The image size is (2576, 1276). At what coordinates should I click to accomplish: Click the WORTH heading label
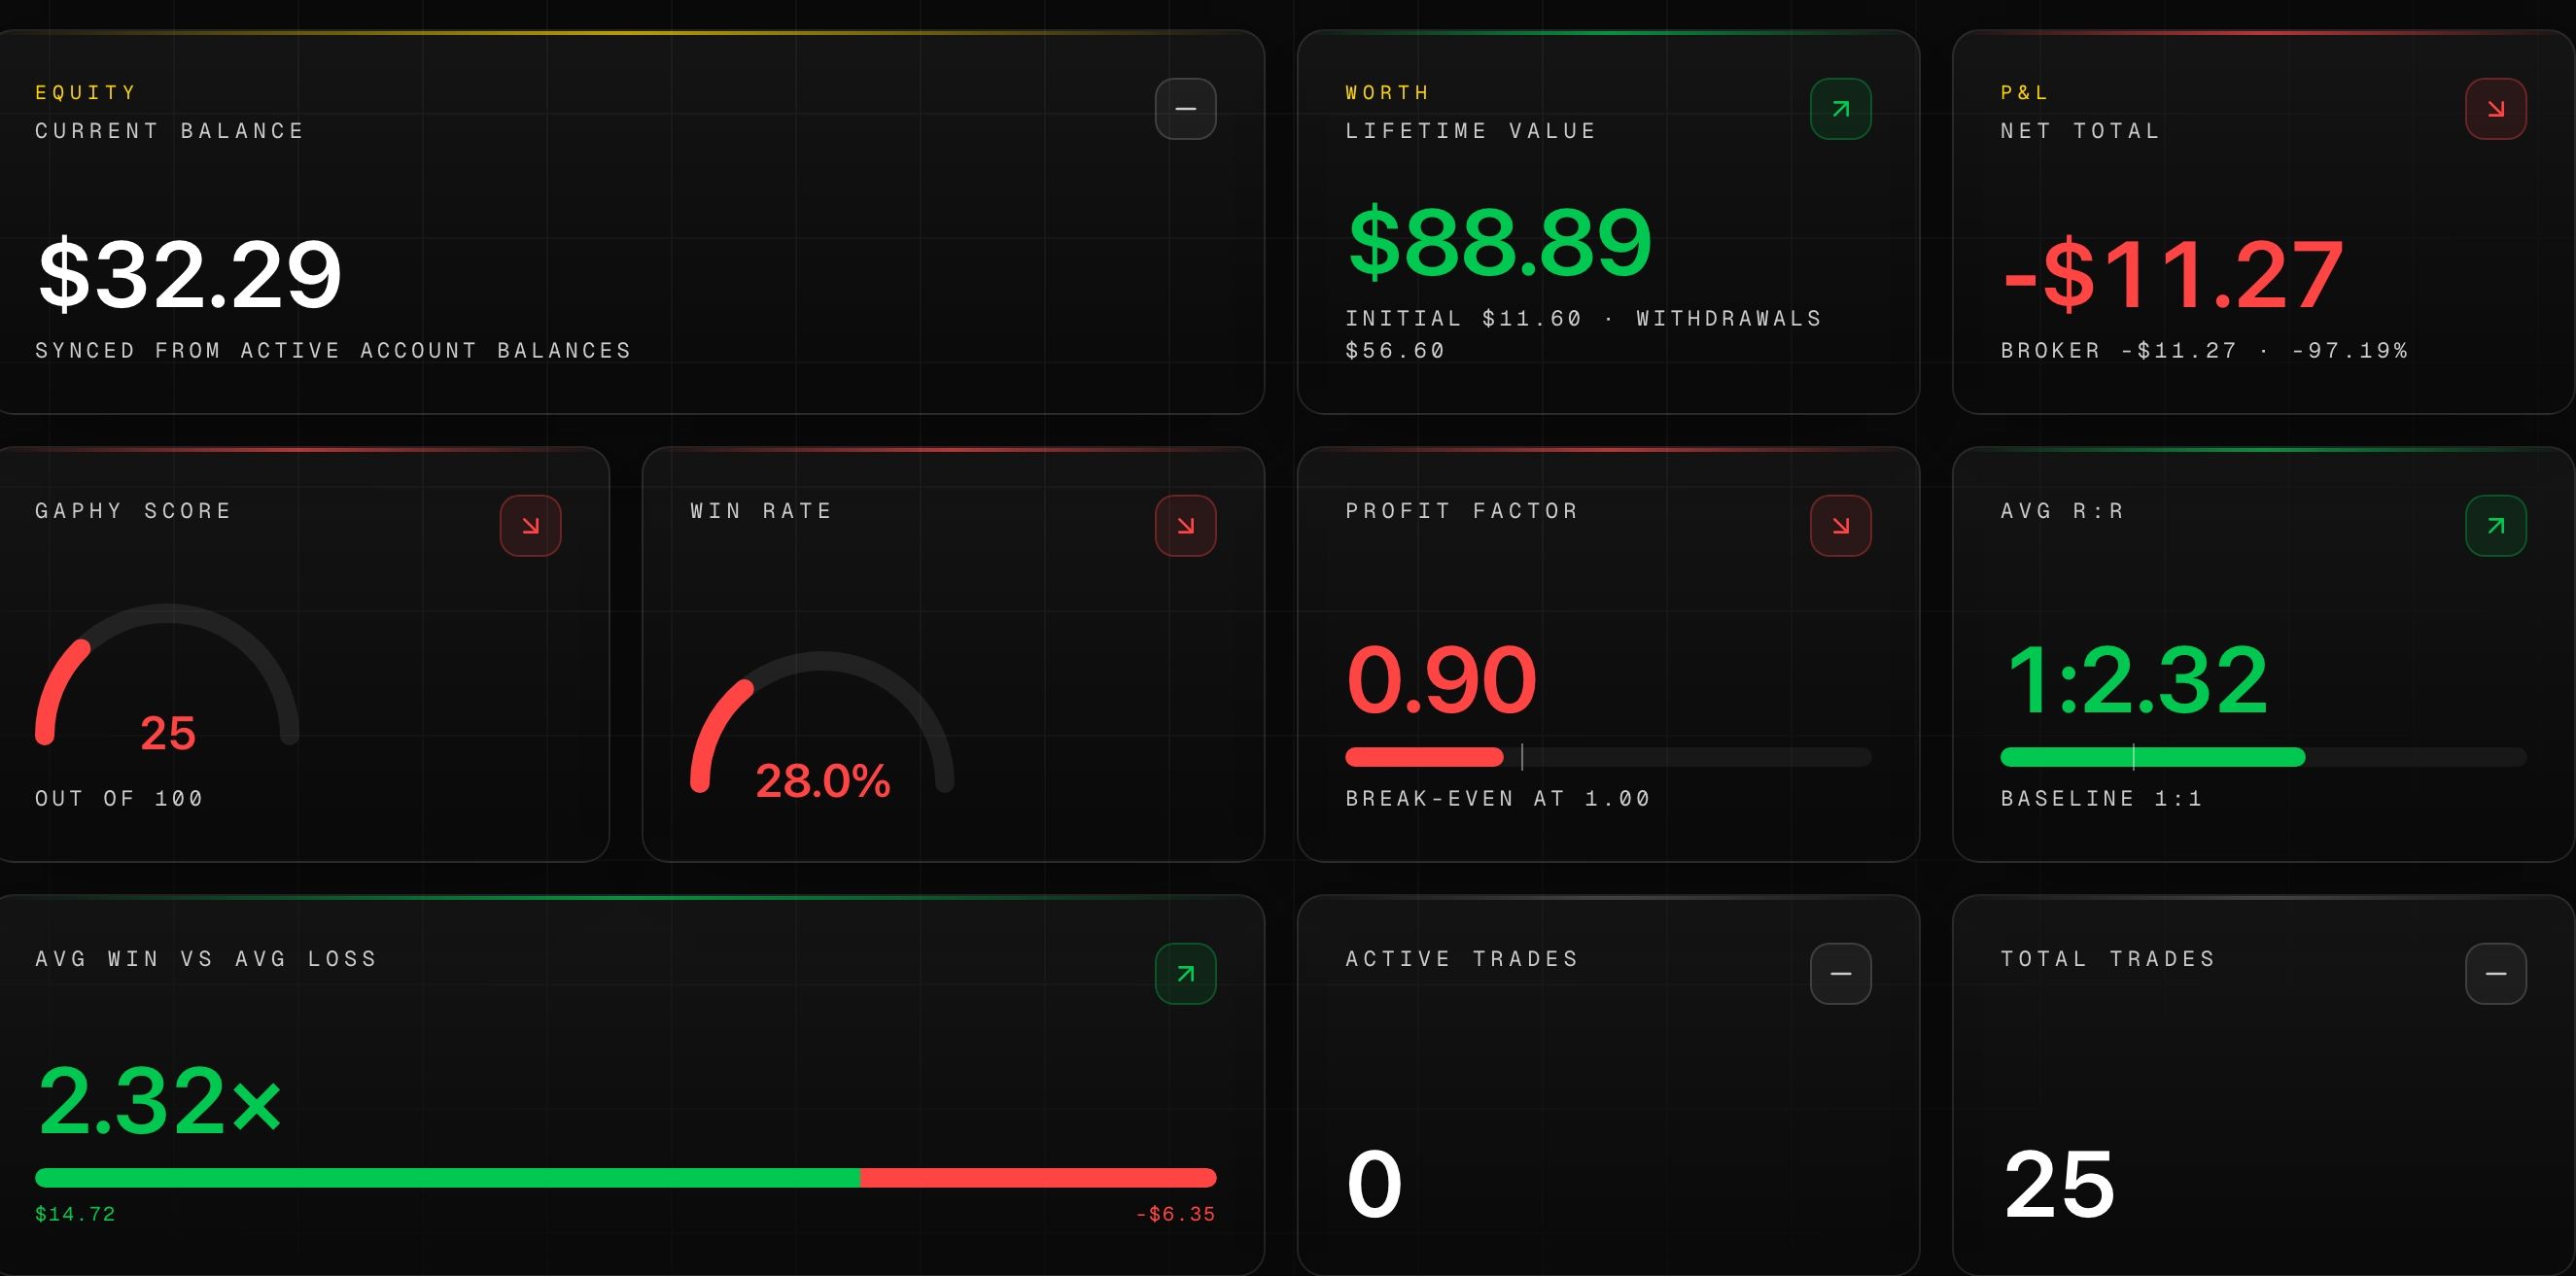click(1387, 93)
